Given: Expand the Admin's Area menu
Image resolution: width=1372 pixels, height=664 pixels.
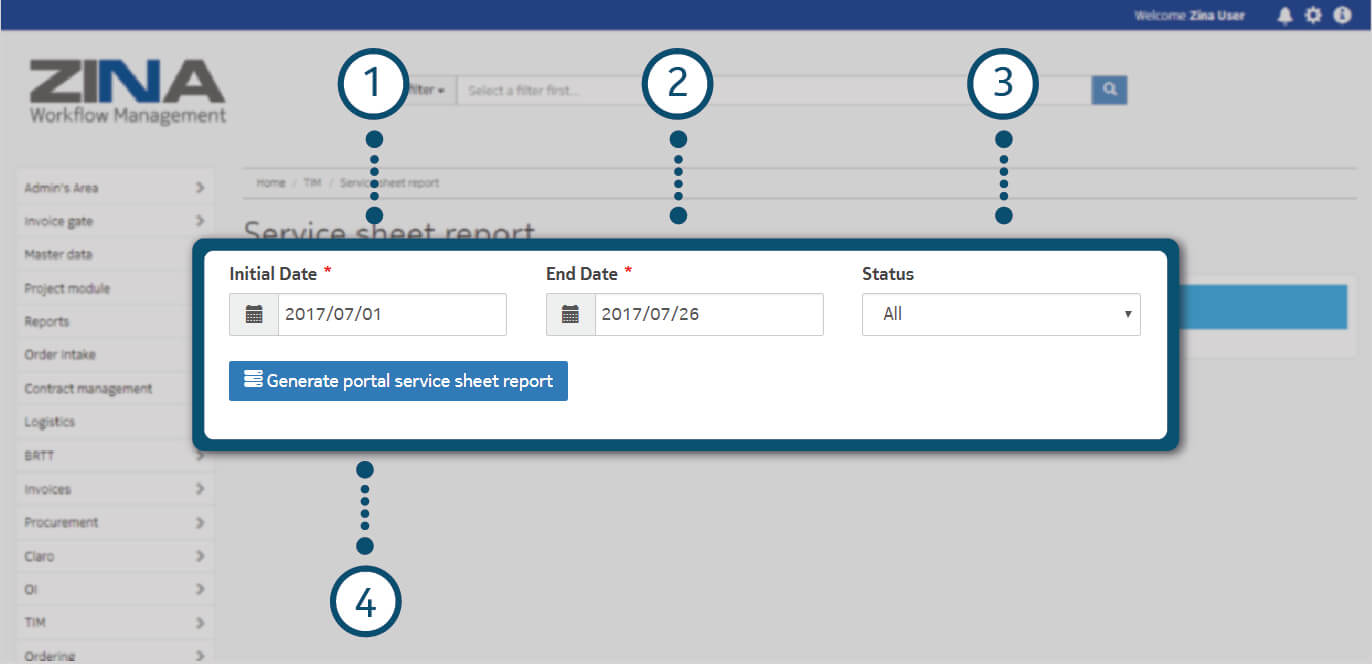Looking at the screenshot, I should click(x=114, y=188).
